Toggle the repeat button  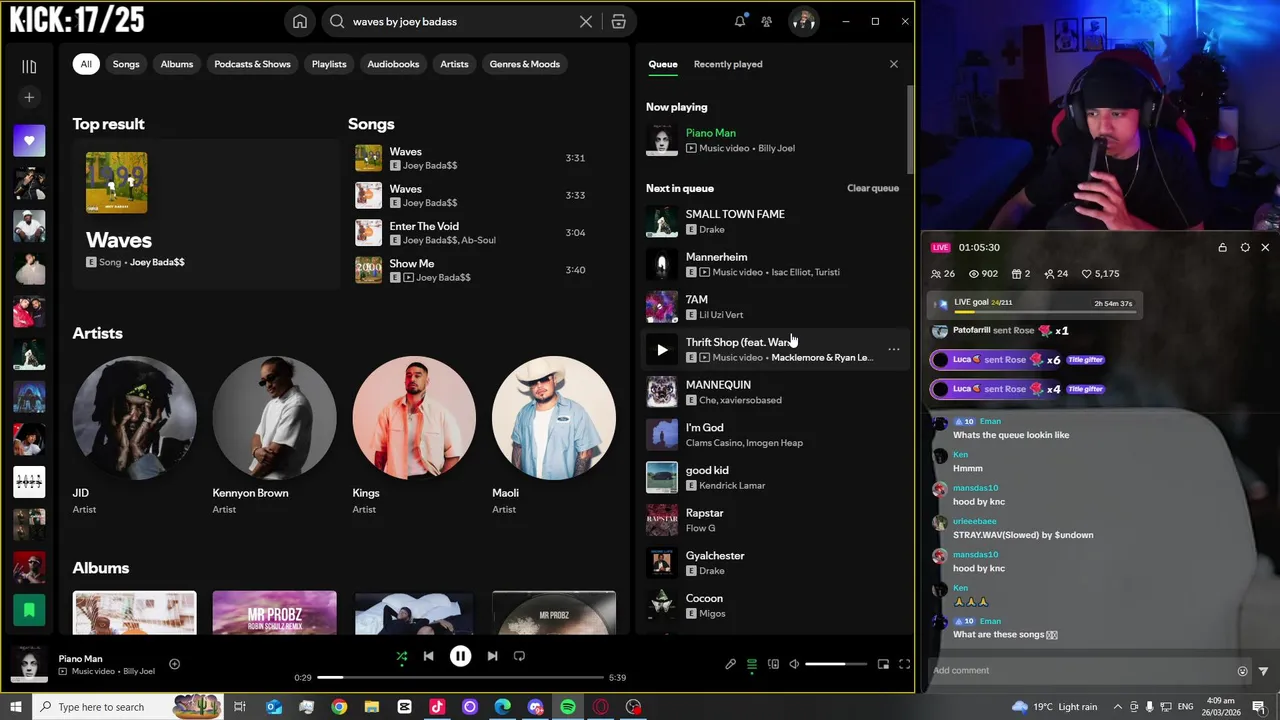pos(519,656)
